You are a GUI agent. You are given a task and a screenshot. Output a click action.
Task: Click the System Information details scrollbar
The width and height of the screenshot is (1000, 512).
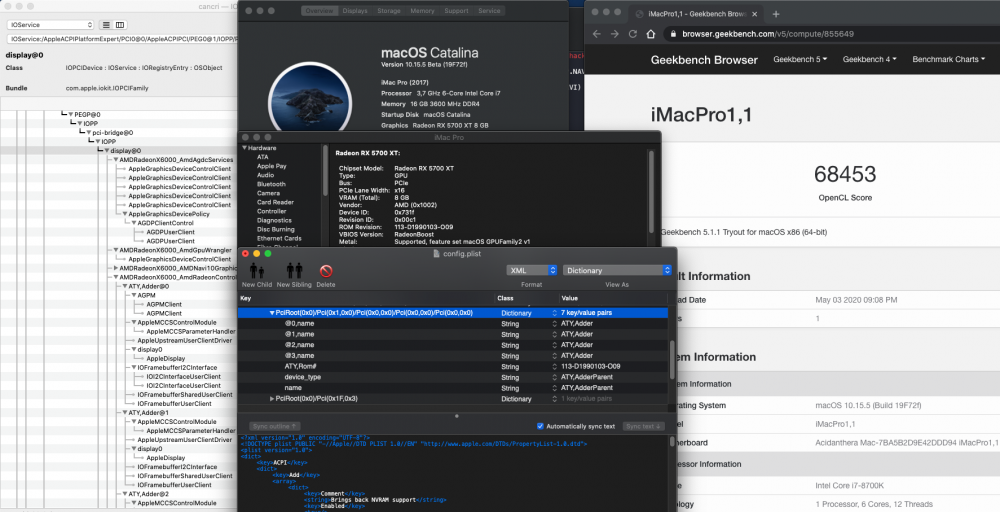(x=651, y=191)
